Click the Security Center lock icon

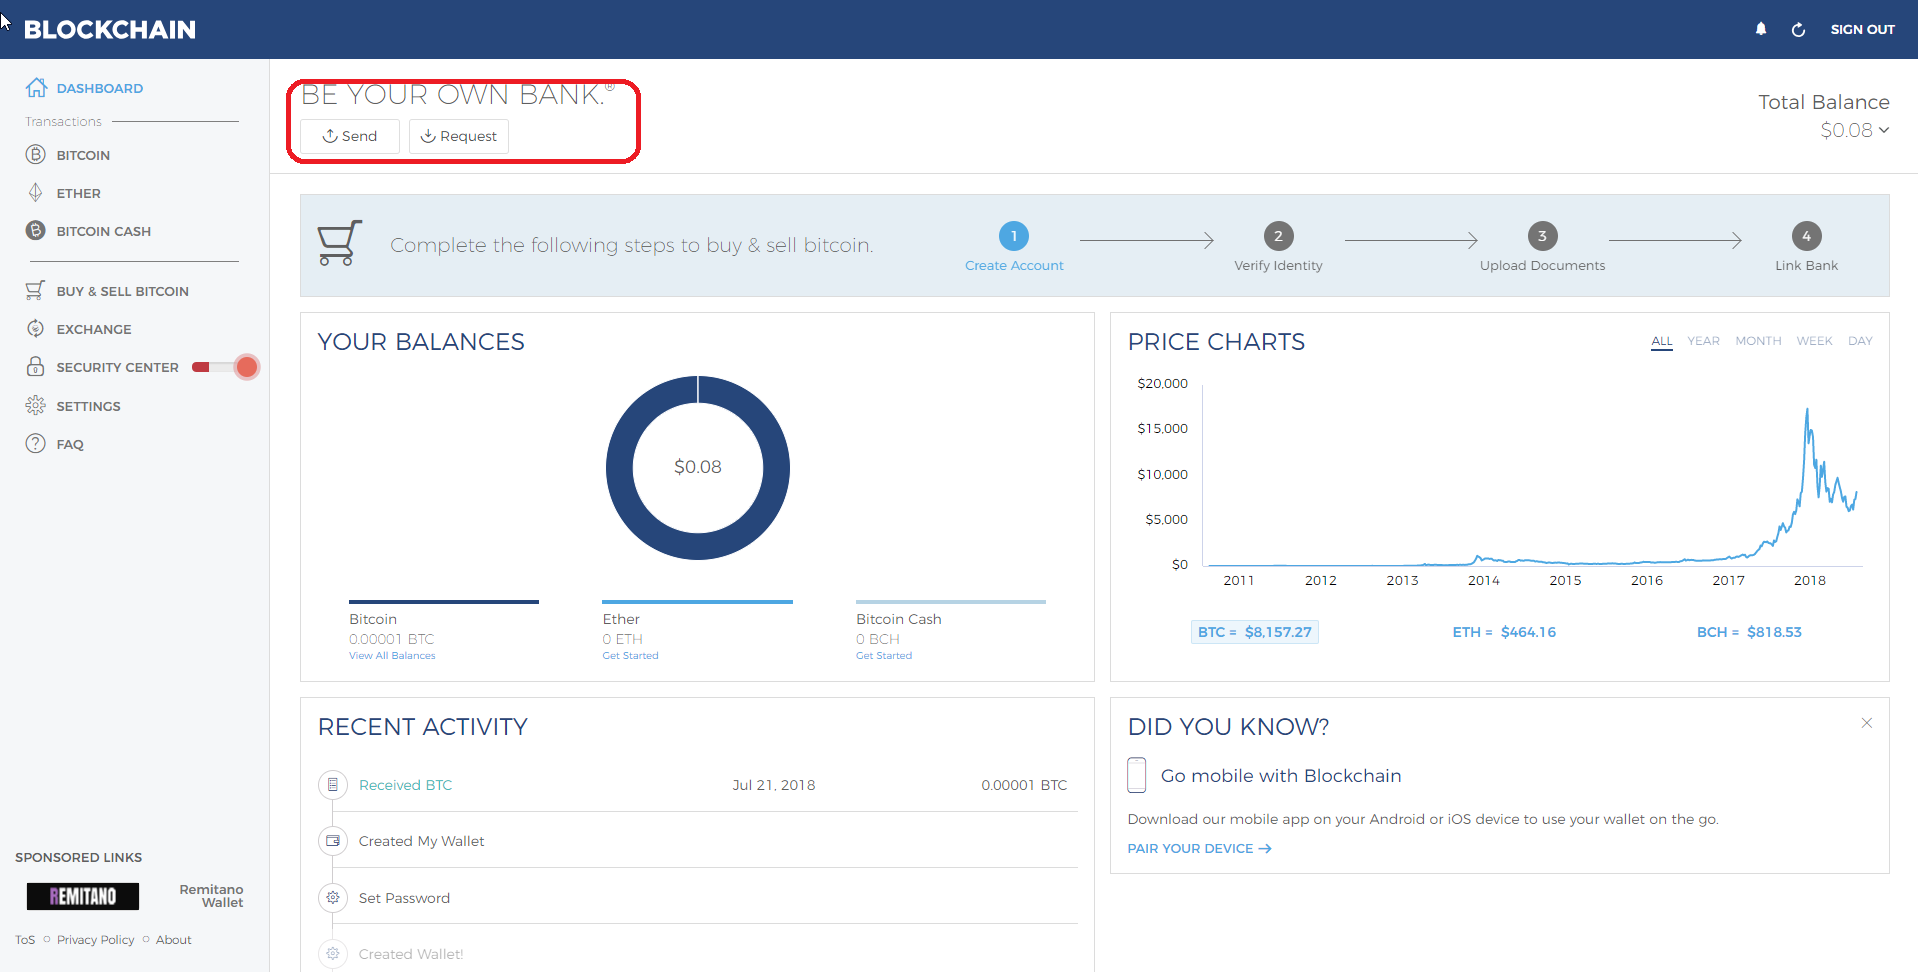coord(36,366)
